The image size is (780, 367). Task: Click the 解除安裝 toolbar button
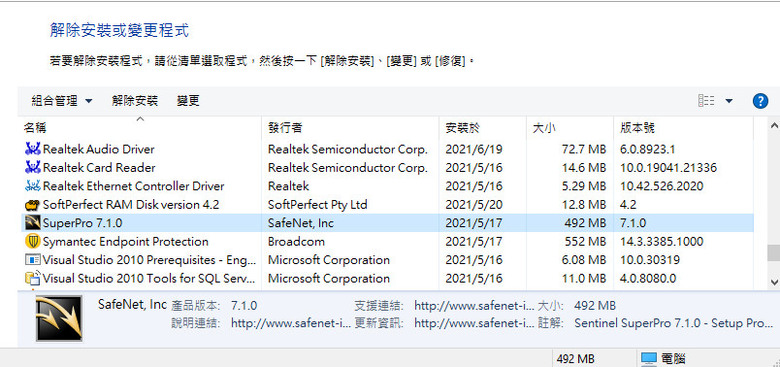pos(135,101)
